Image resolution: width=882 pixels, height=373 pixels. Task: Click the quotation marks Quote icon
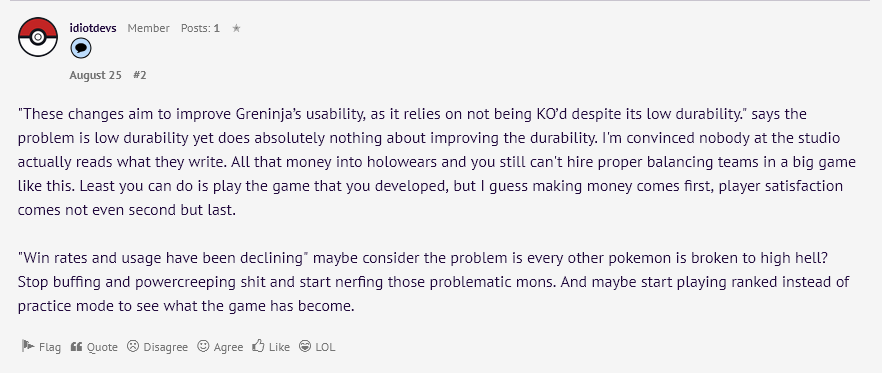click(76, 346)
